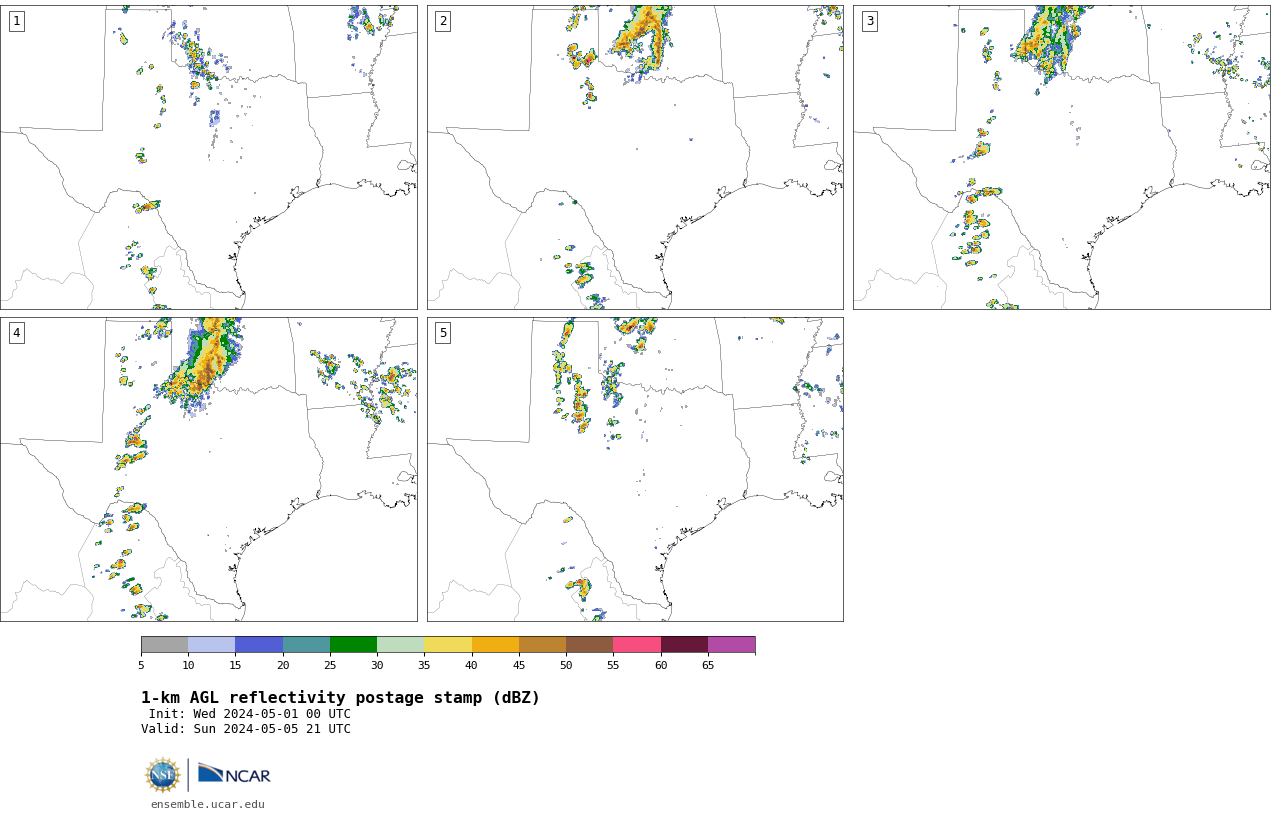Click the blue 15-20 dBZ swatch
Screen dimensions: 1280x815
[259, 644]
